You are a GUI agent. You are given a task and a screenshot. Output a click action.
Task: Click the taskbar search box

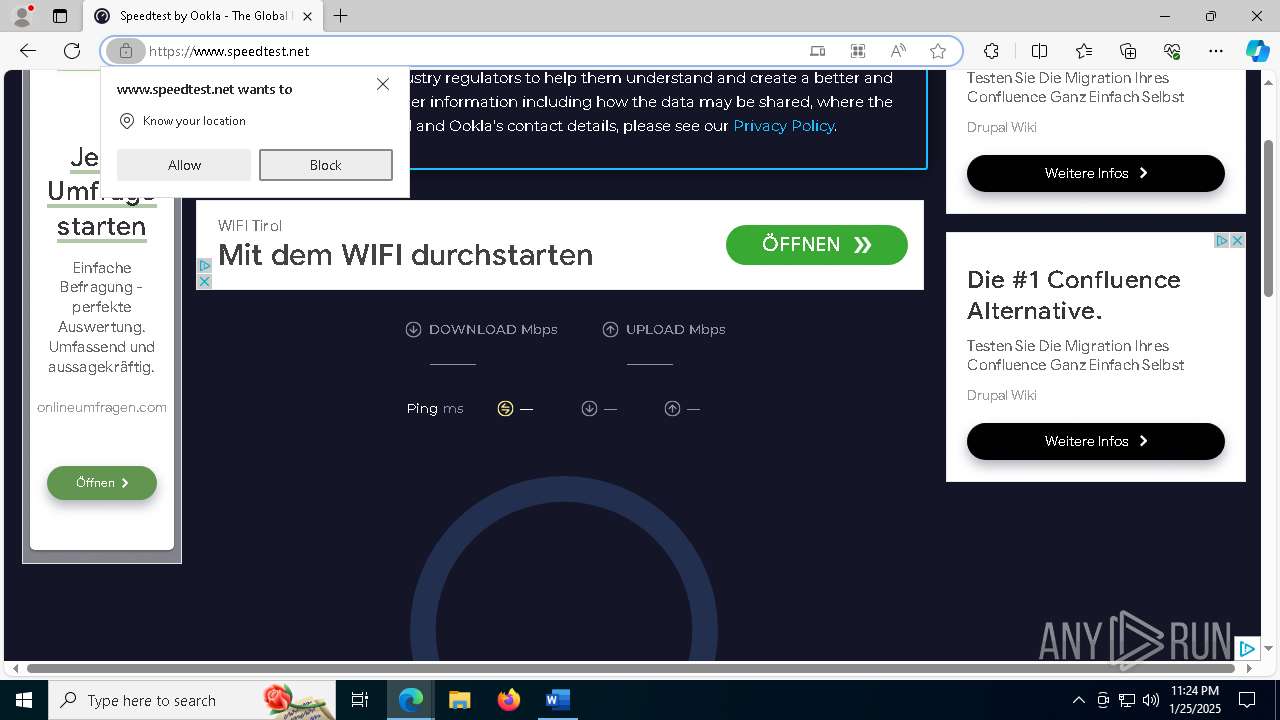(x=192, y=700)
